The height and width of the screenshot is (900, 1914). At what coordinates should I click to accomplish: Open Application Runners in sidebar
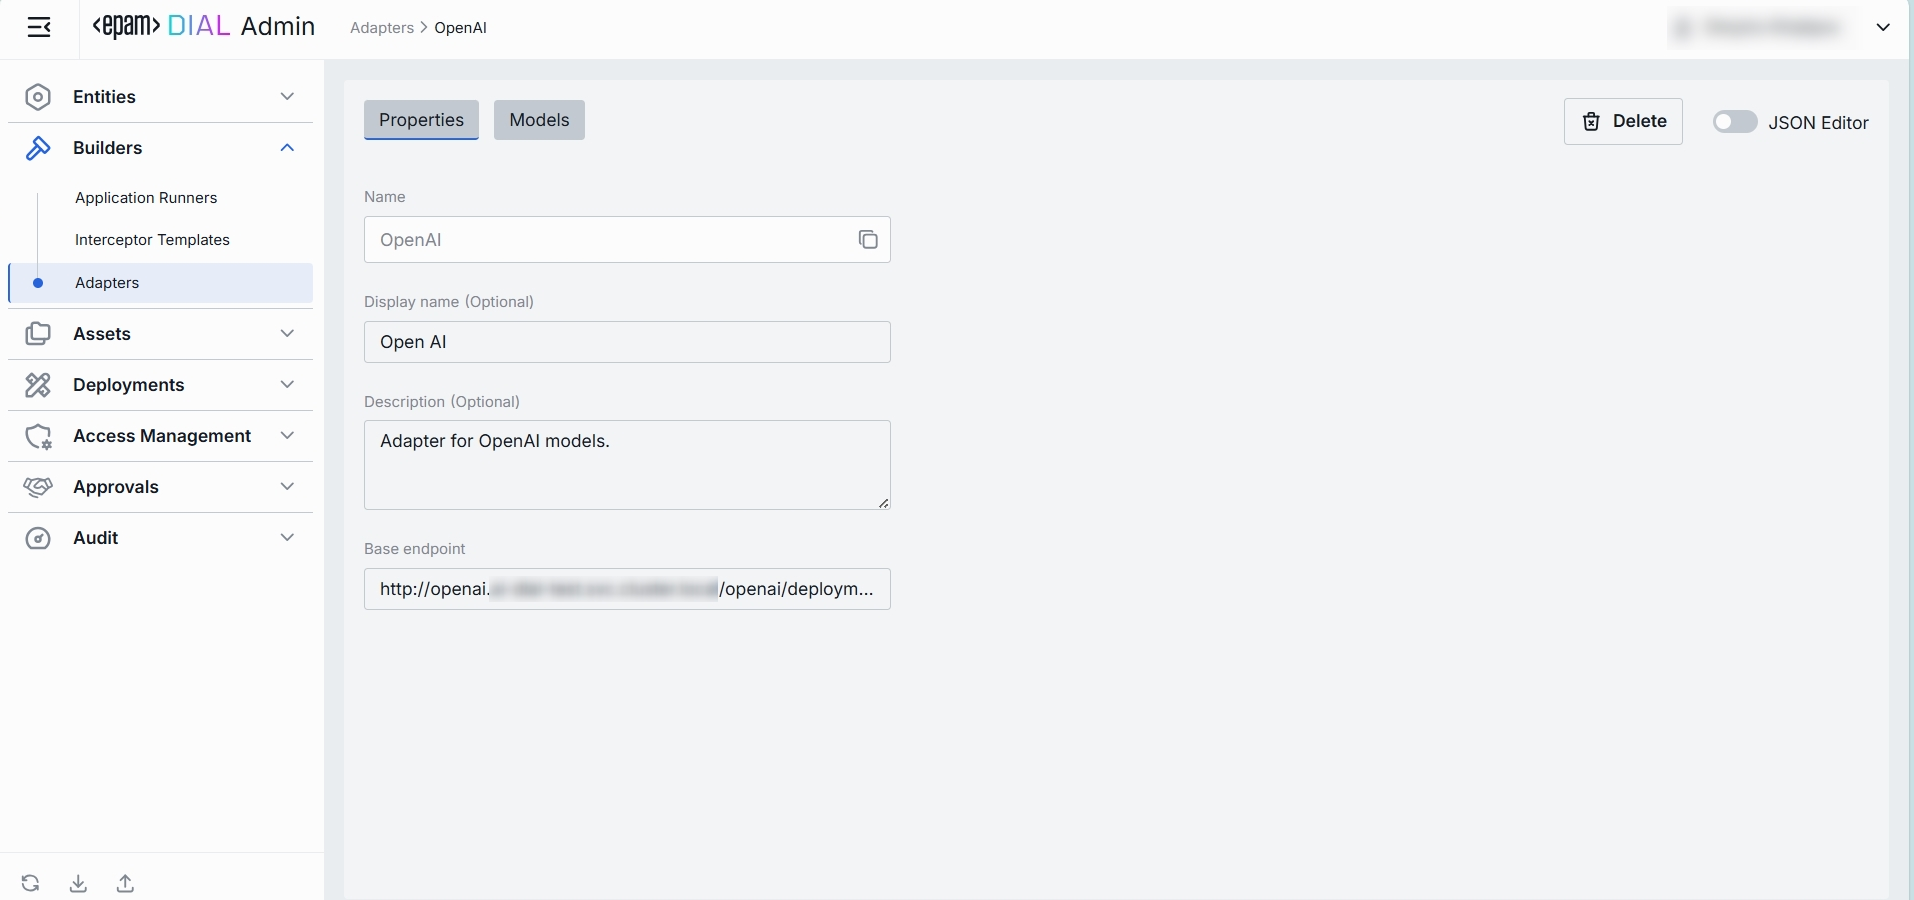point(146,198)
